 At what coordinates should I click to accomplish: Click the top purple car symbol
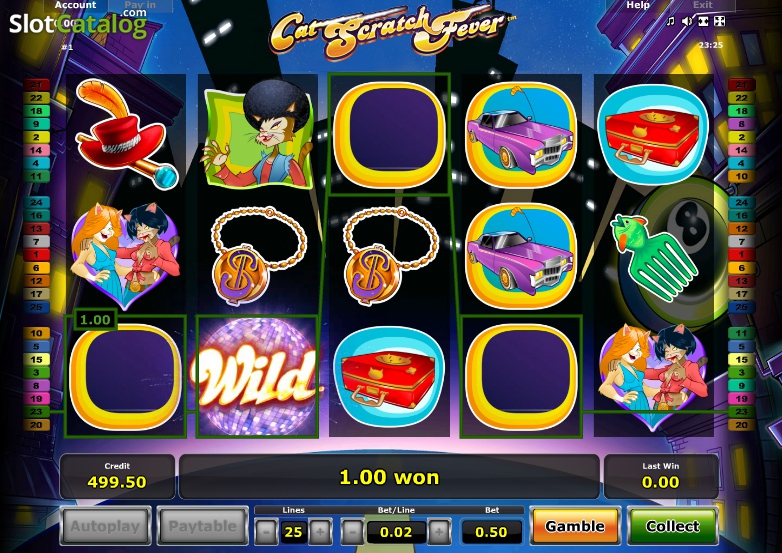point(520,135)
